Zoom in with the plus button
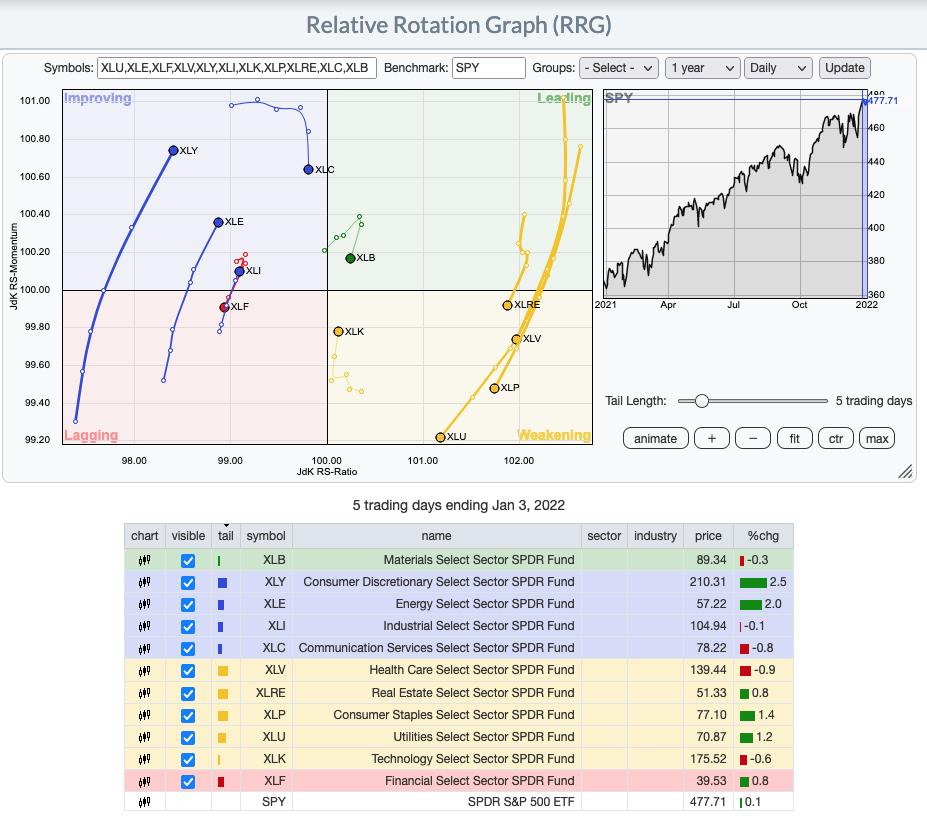 [x=712, y=439]
